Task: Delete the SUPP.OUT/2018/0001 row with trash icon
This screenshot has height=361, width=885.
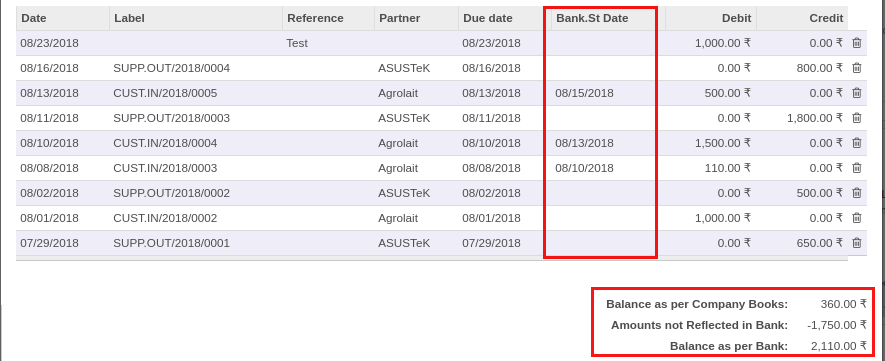Action: (x=856, y=243)
